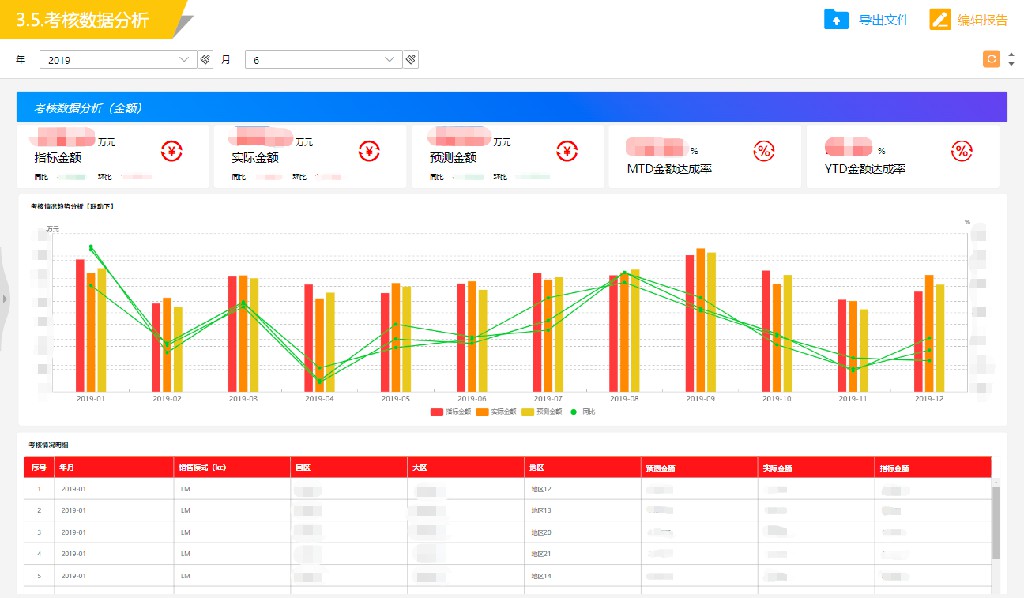Click the yuan icon on 实际金额 card
Viewport: 1024px width, 598px height.
[370, 151]
